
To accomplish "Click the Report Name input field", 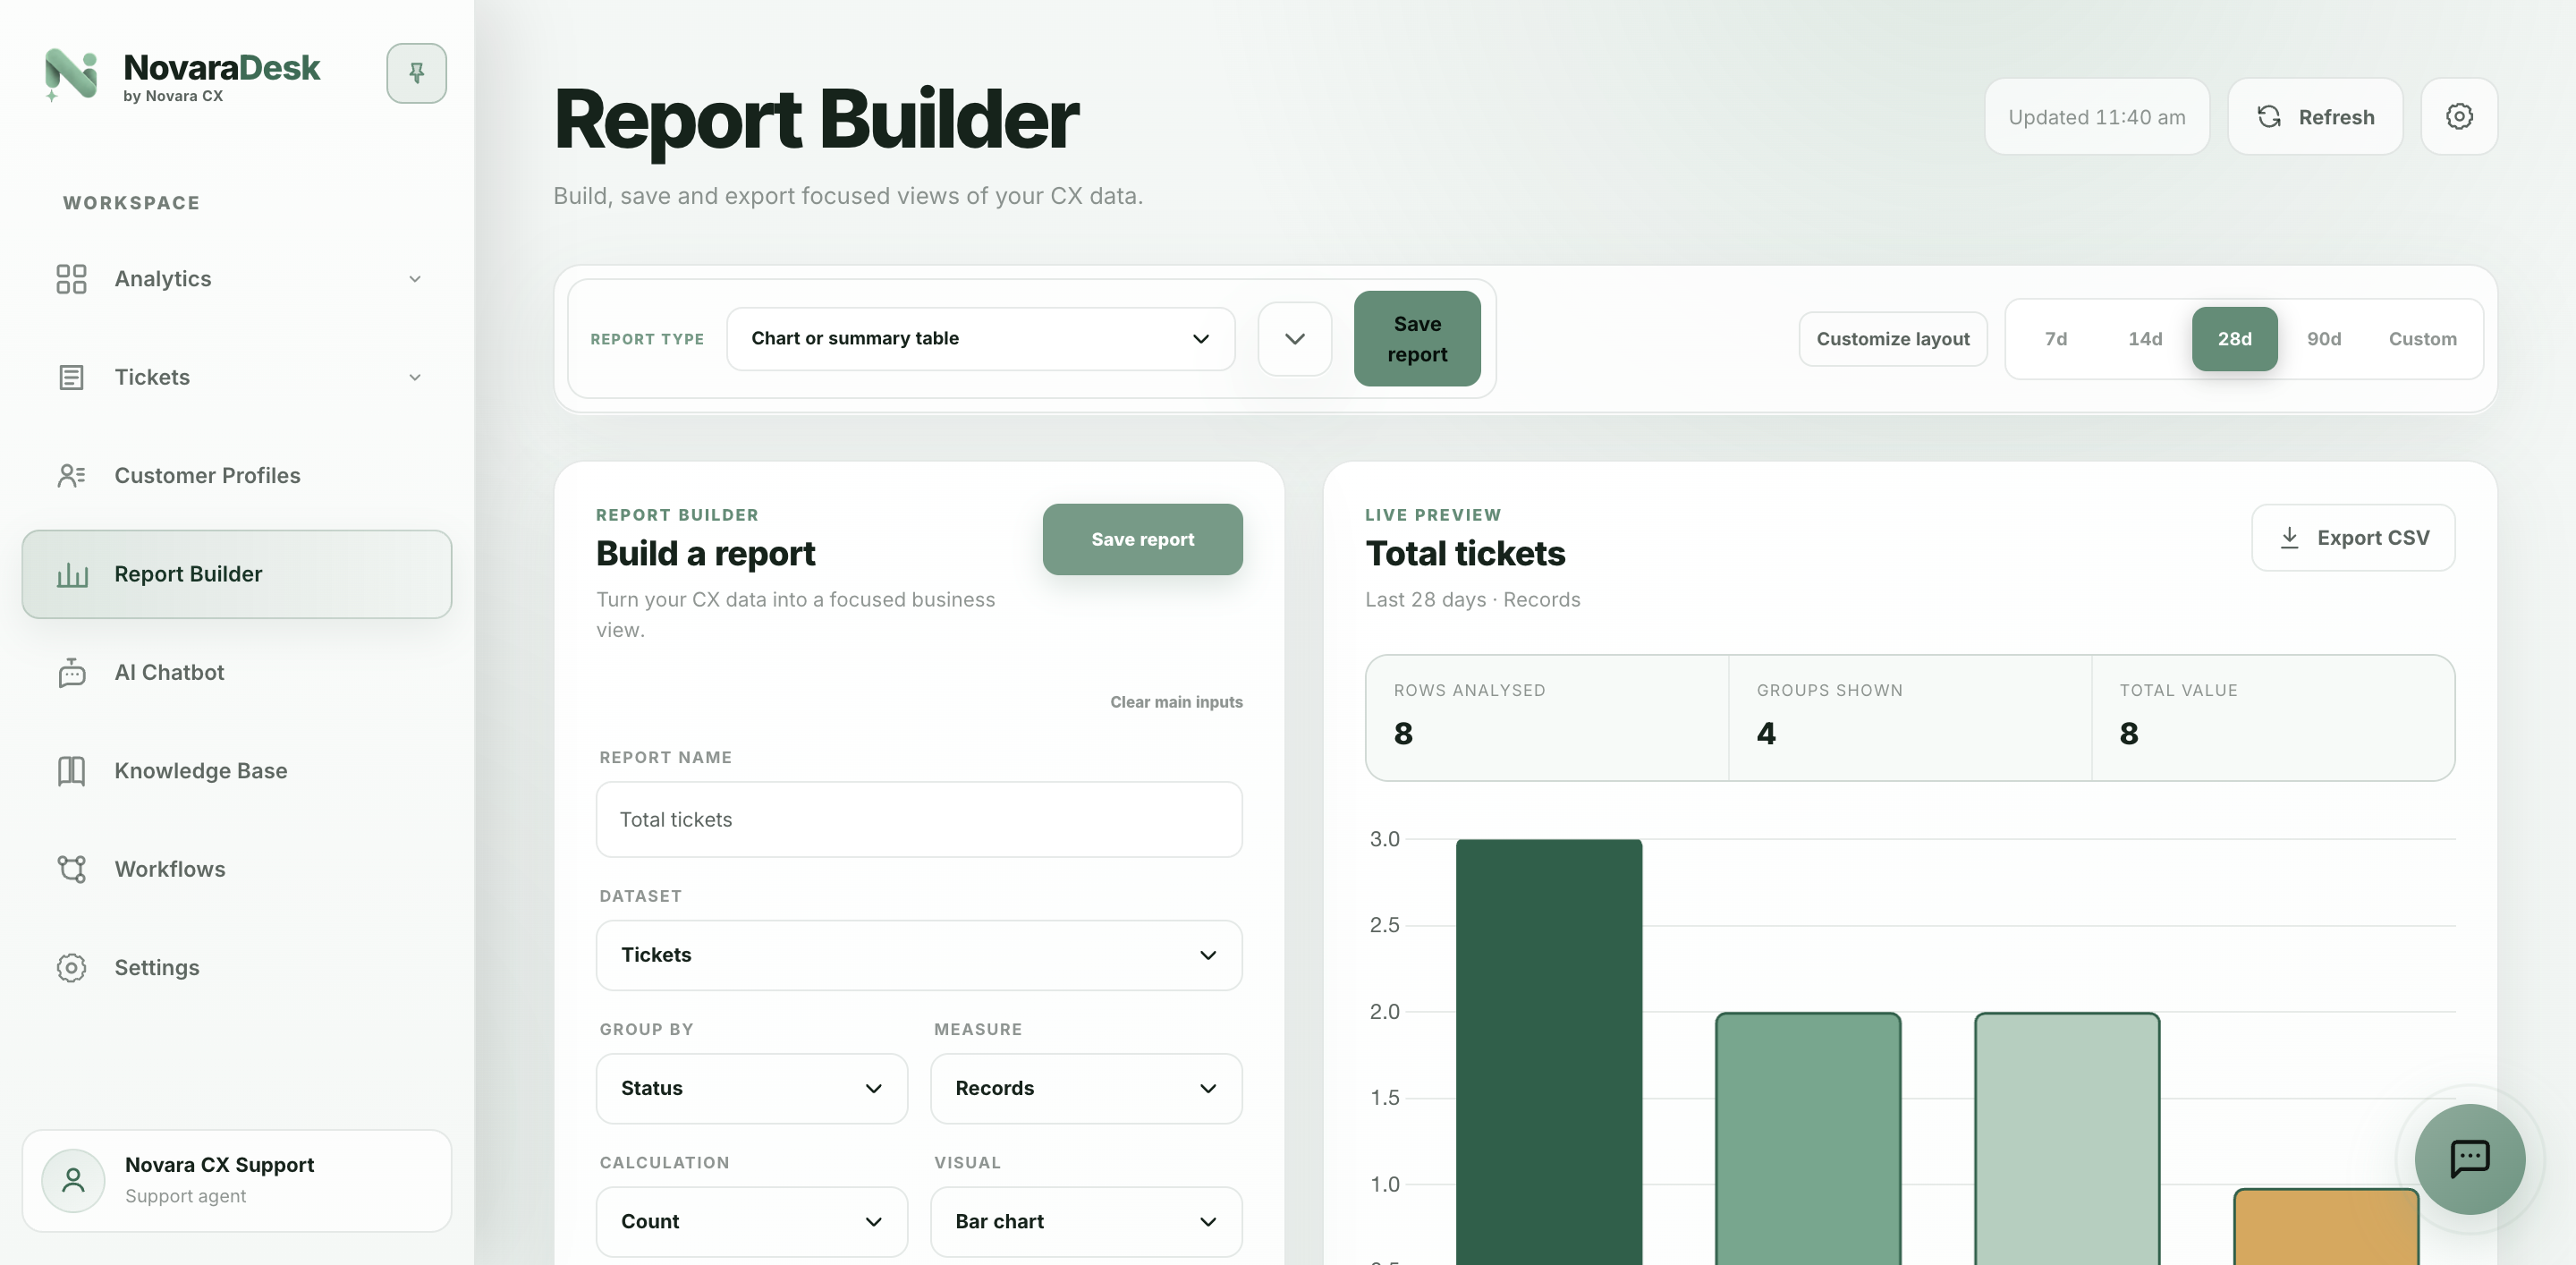I will pos(919,819).
